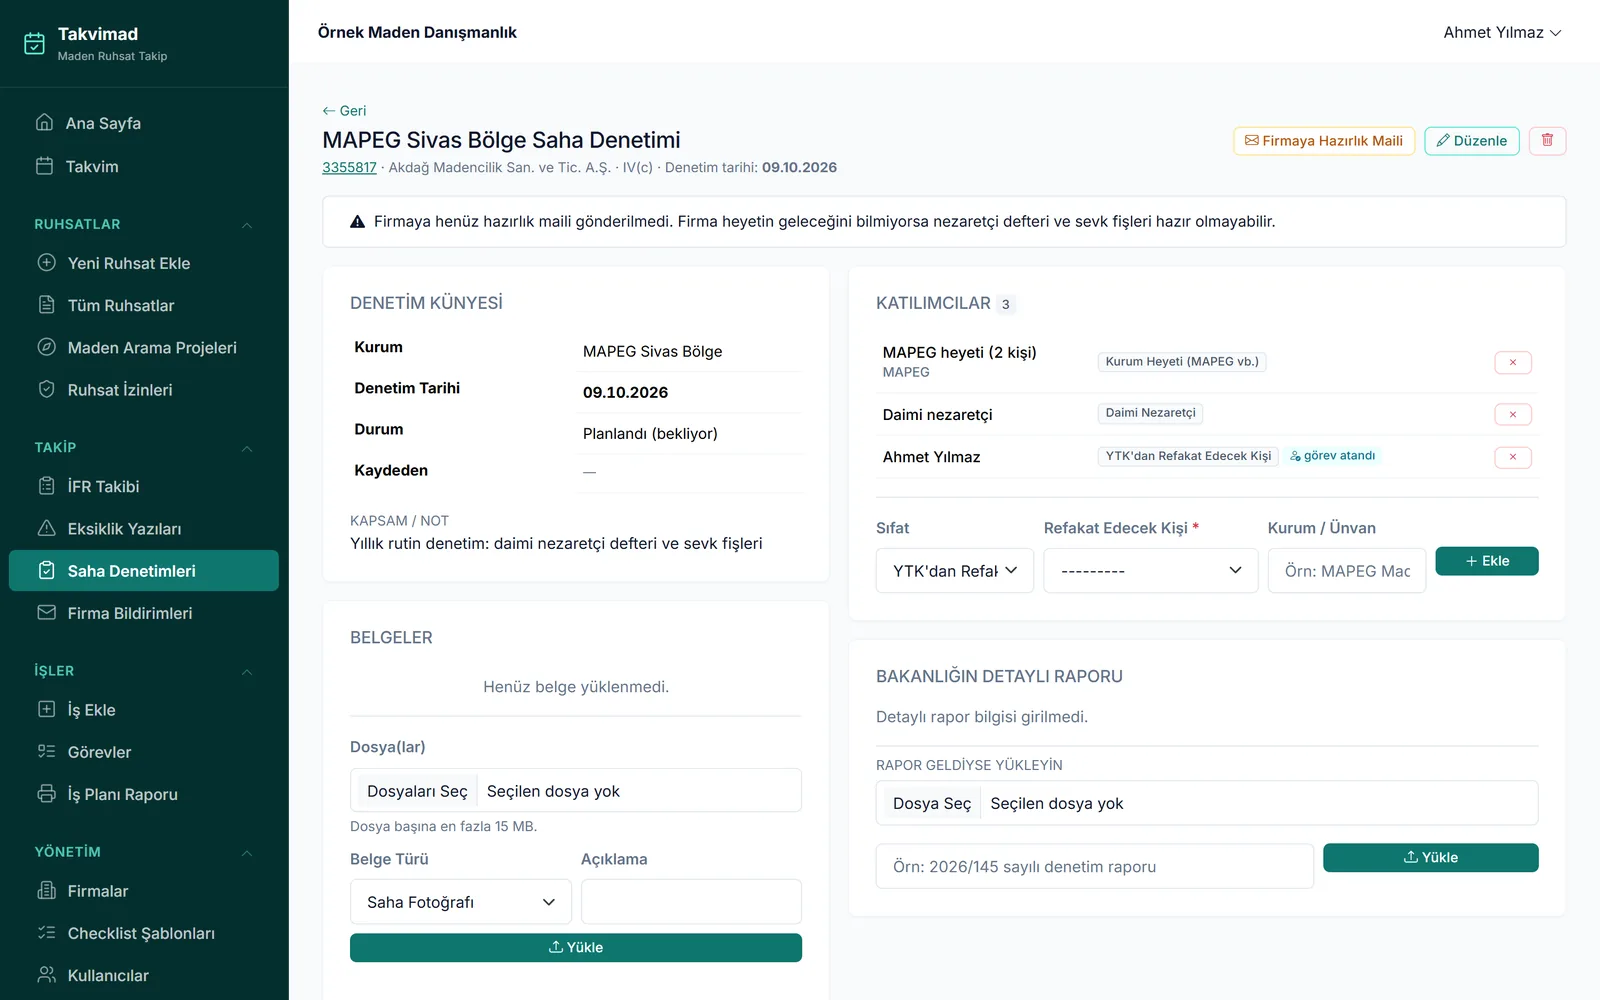This screenshot has height=1000, width=1600.
Task: Remove Ahmet Yılmaz participant with x button
Action: (x=1513, y=457)
